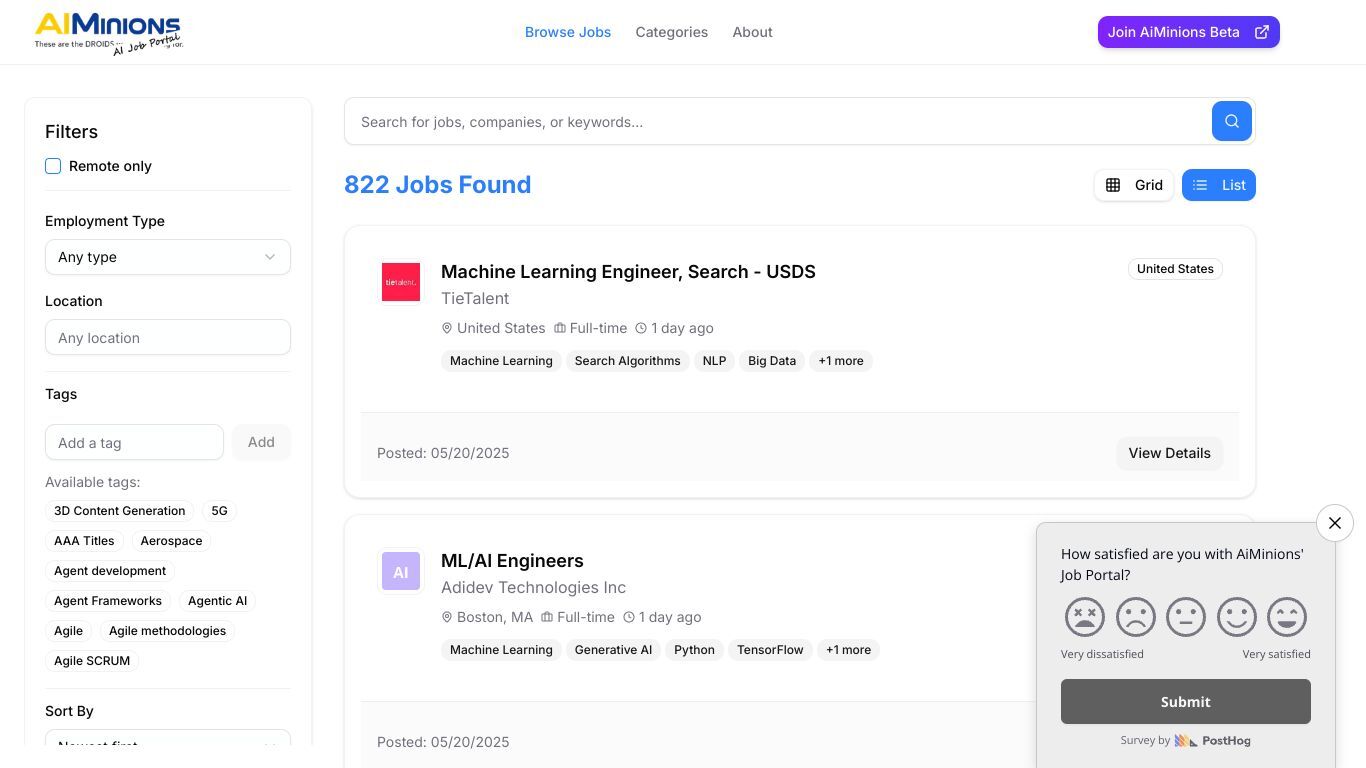Click the 822 Jobs Found heading
The image size is (1366, 768).
point(438,185)
